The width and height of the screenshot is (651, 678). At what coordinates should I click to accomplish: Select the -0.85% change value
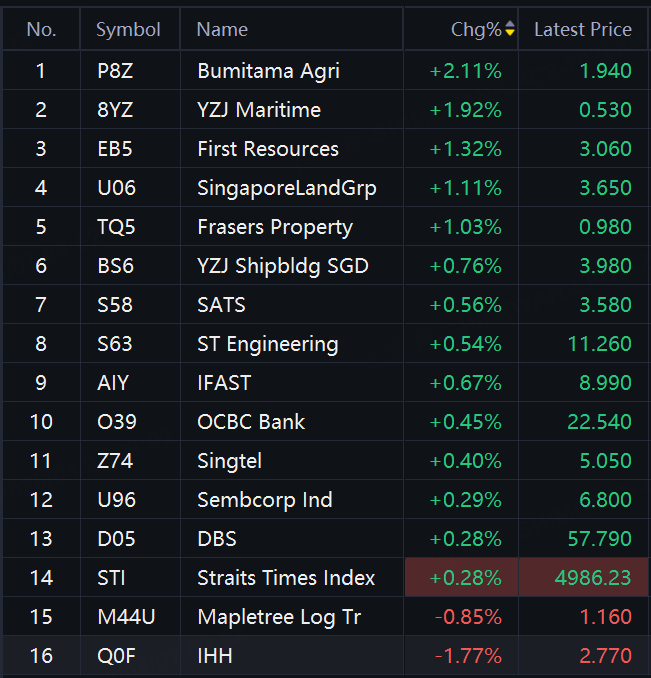(x=469, y=617)
